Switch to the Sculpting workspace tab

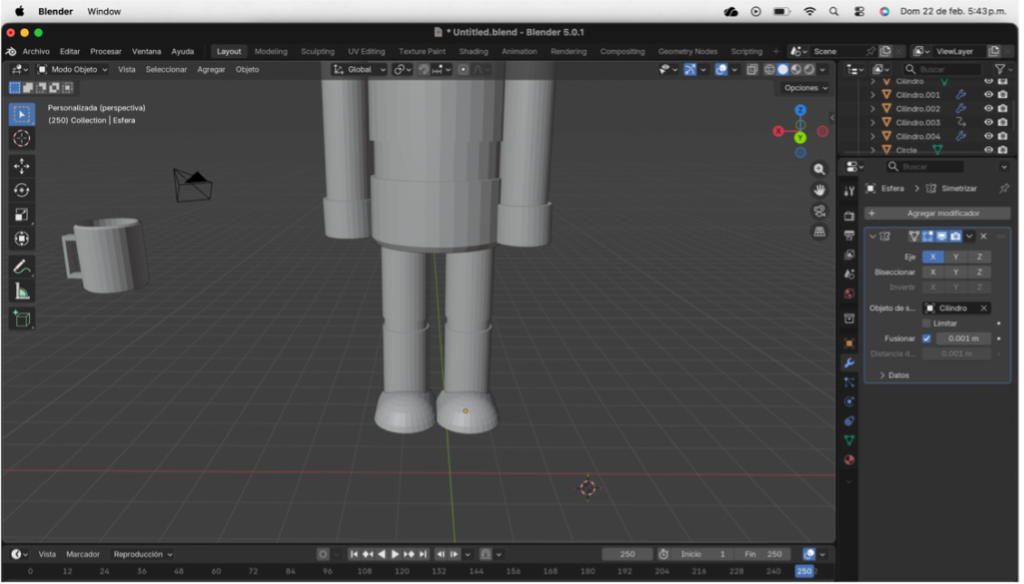pyautogui.click(x=317, y=51)
